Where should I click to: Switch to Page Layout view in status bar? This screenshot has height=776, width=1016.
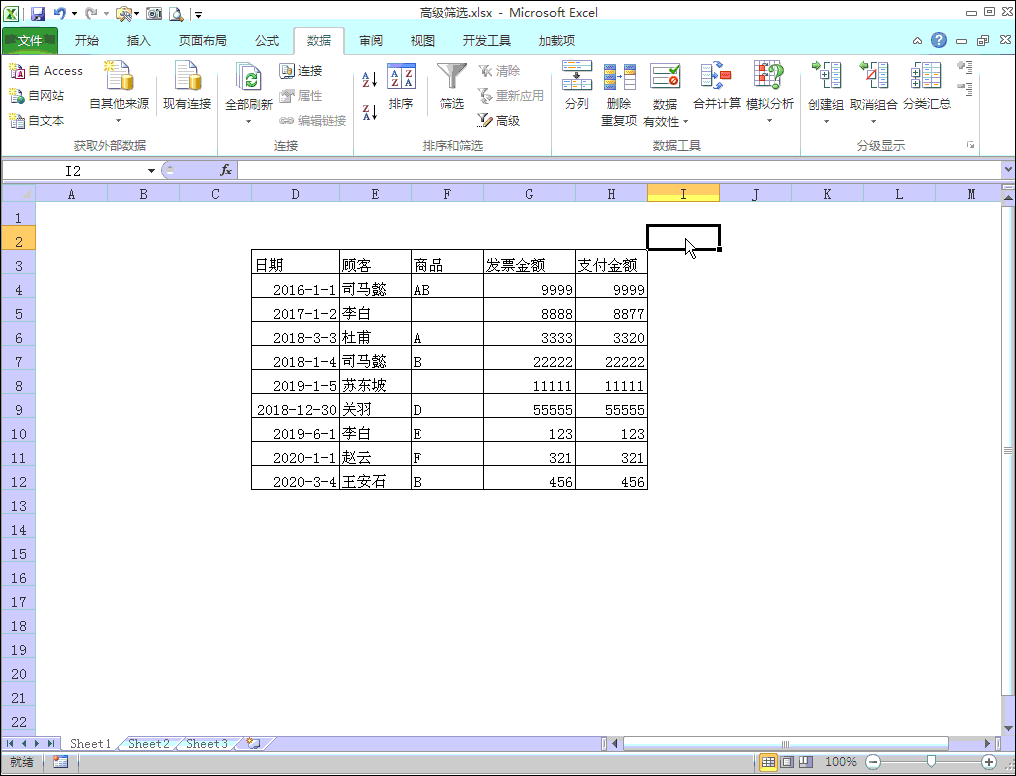787,762
